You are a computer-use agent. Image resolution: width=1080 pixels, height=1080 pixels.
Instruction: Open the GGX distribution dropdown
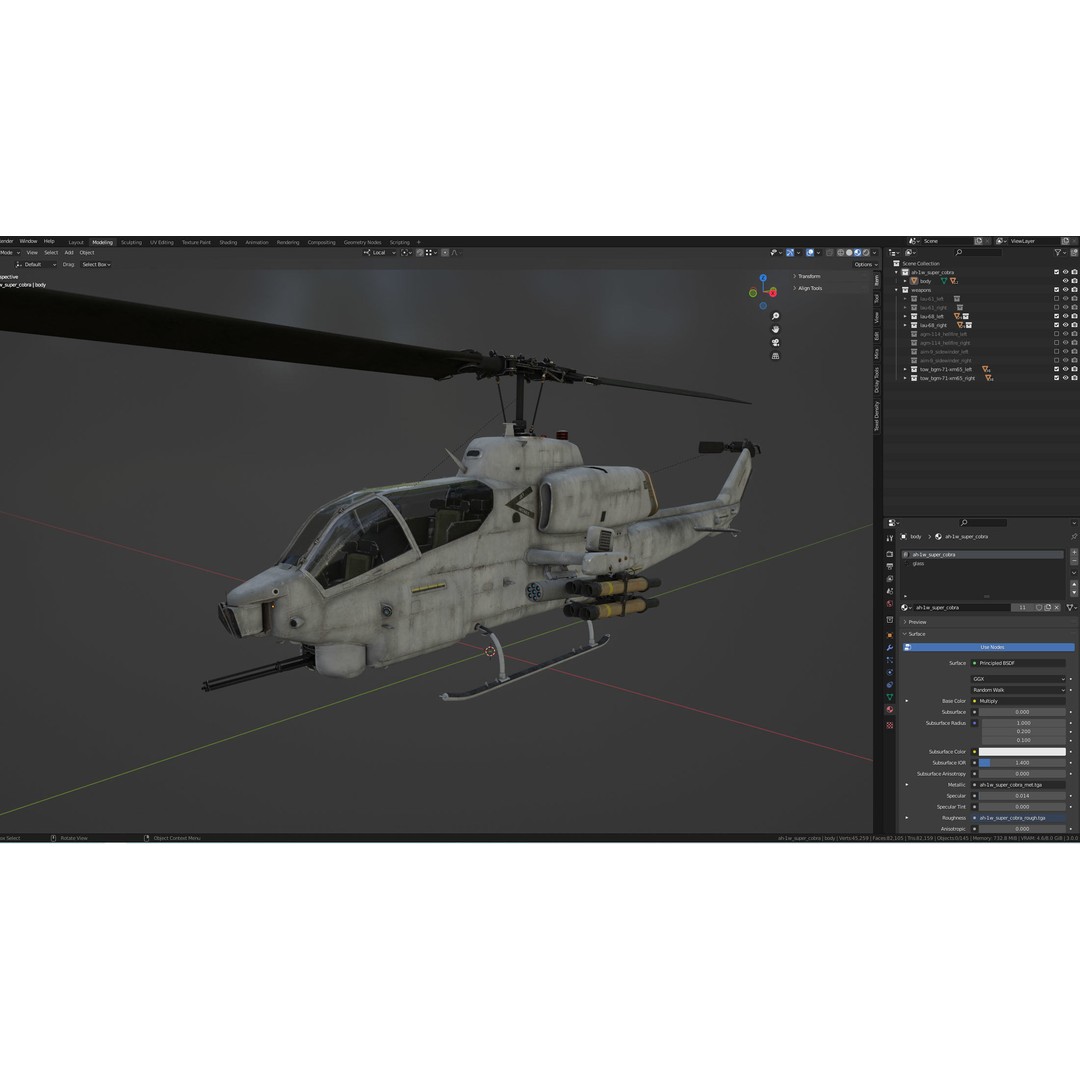(x=1018, y=679)
